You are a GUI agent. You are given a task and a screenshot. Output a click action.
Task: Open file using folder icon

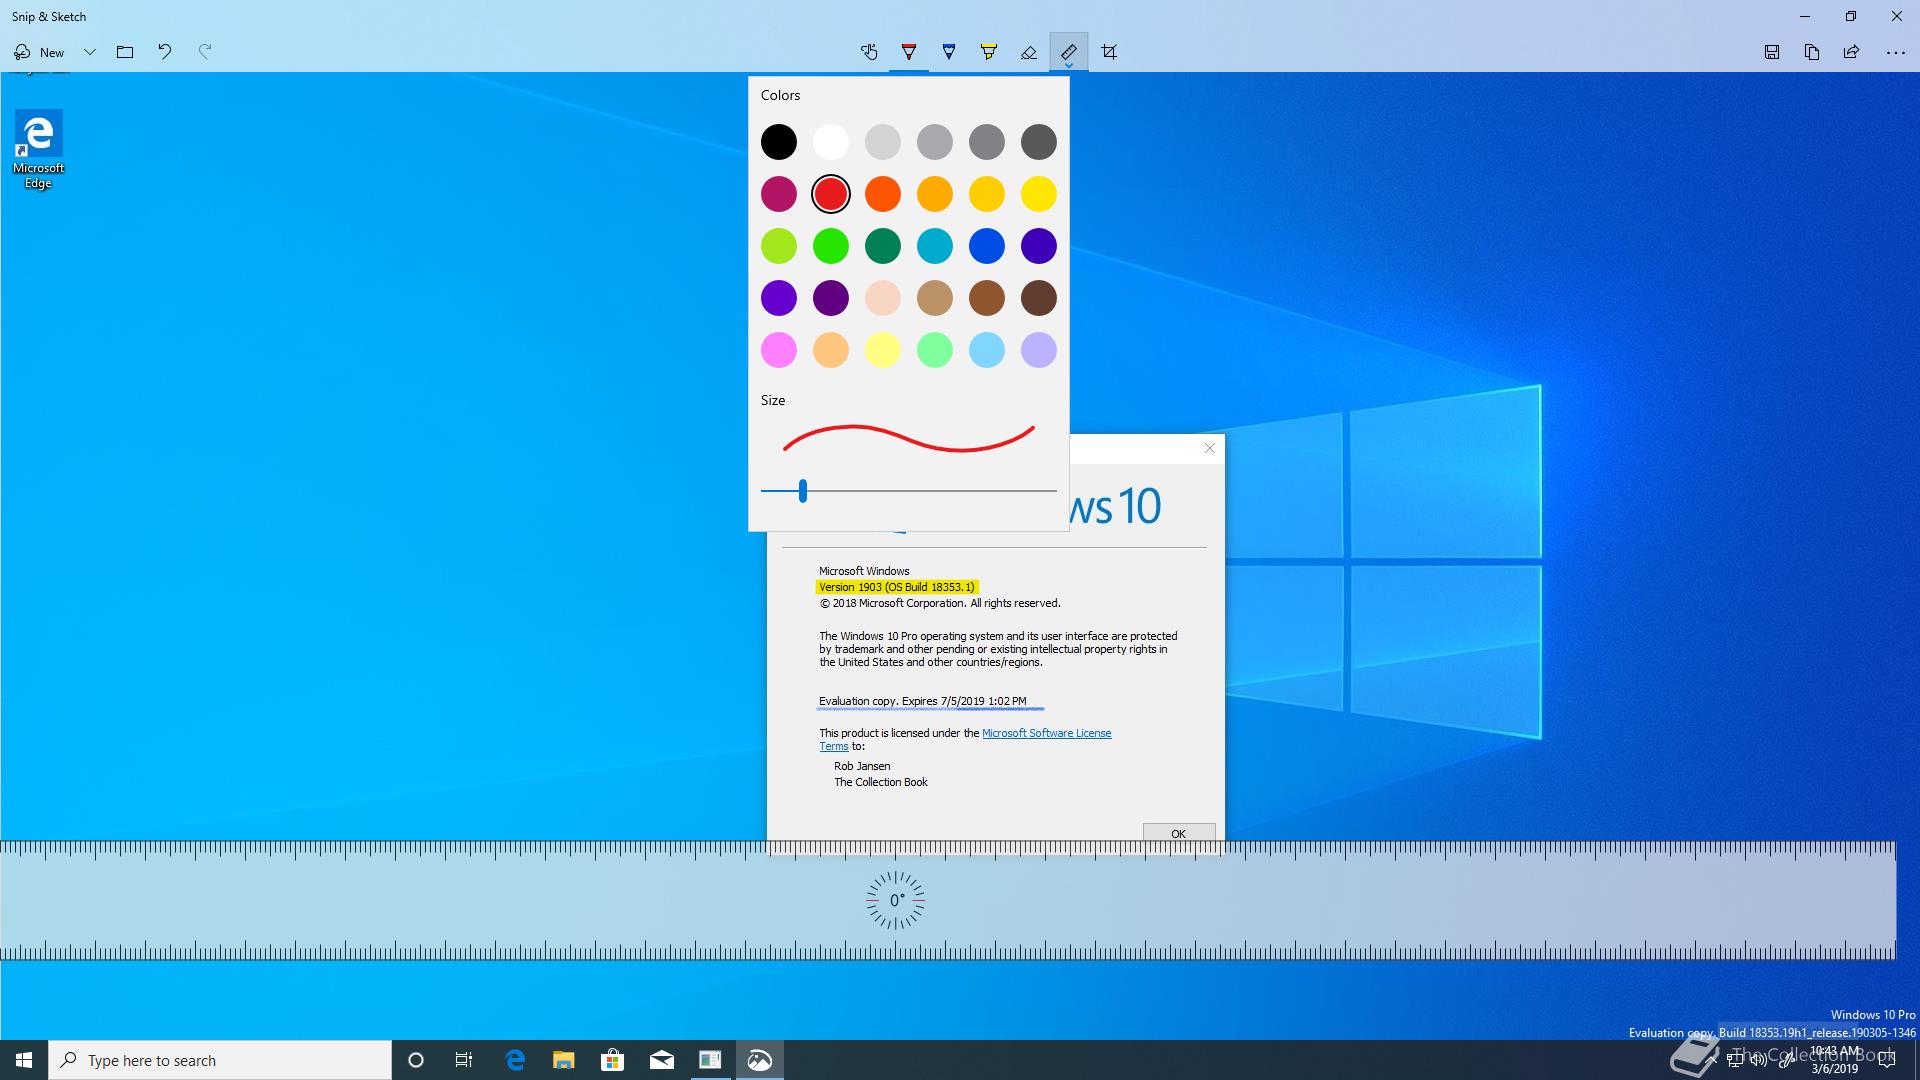[125, 52]
